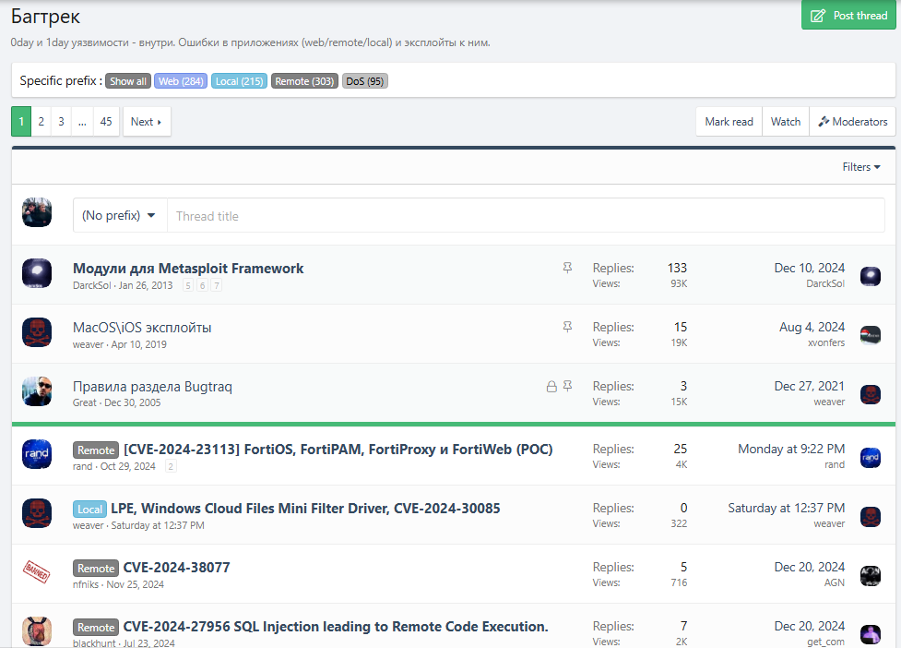Open banned avatar beside CVE-2024-38077 thread
Viewport: 902px width, 648px height.
click(37, 571)
